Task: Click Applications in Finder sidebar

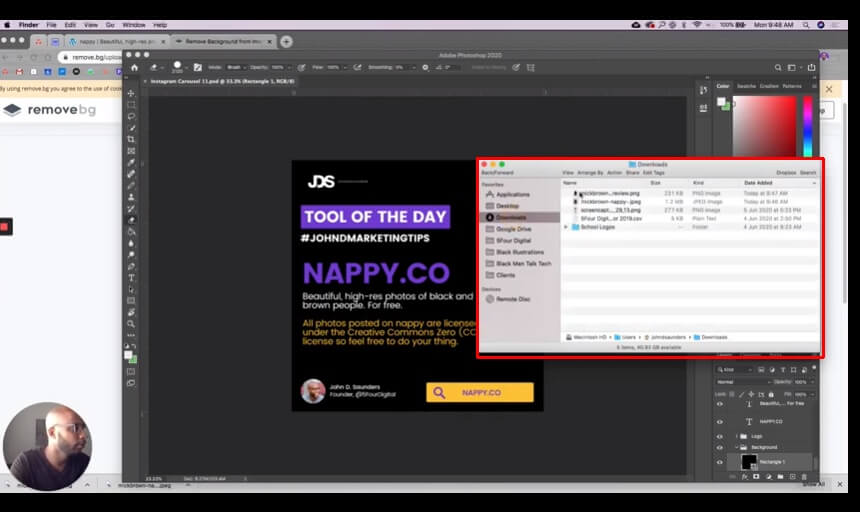Action: tap(513, 195)
